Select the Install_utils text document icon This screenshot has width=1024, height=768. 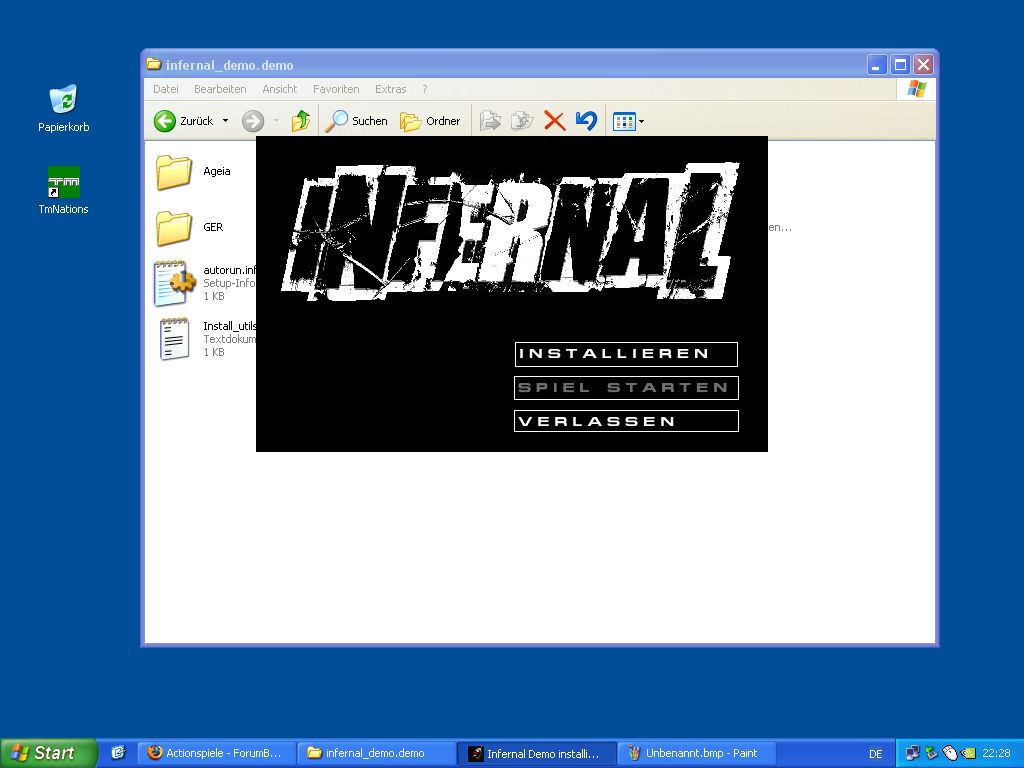point(174,339)
